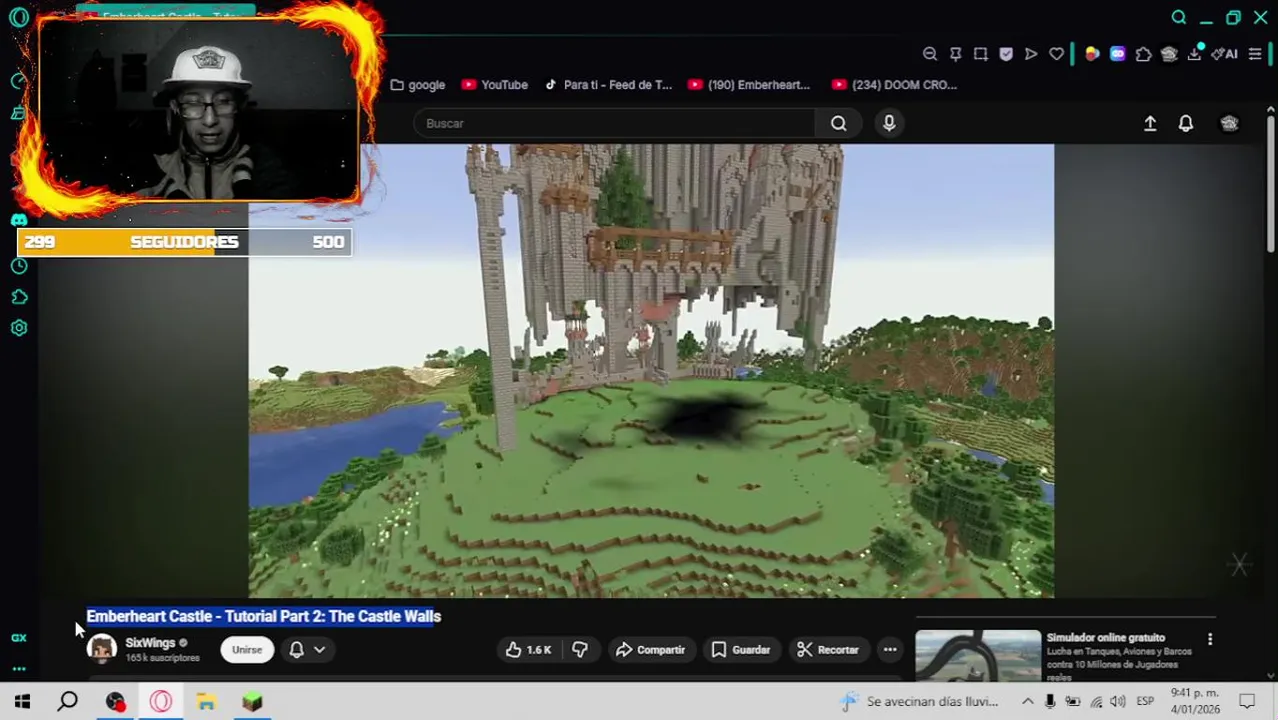Open sidebar three-dots more menu
Image resolution: width=1278 pixels, height=720 pixels.
[x=19, y=668]
